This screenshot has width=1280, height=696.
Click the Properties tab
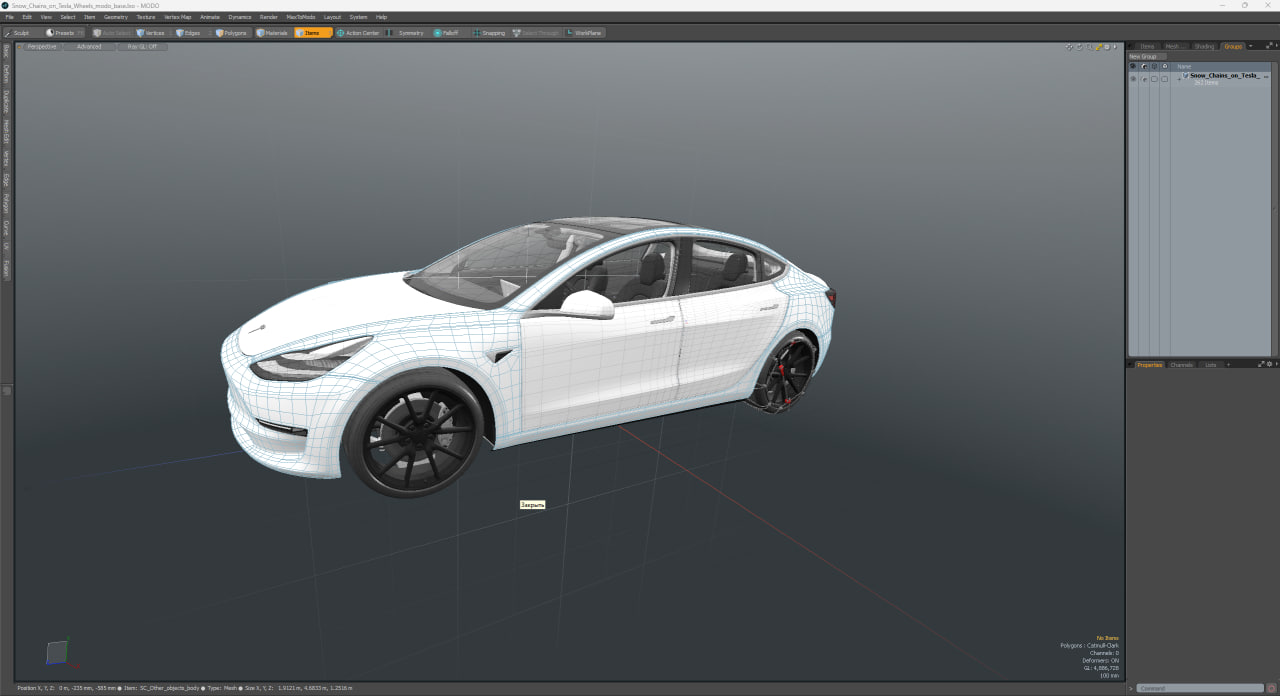point(1149,365)
